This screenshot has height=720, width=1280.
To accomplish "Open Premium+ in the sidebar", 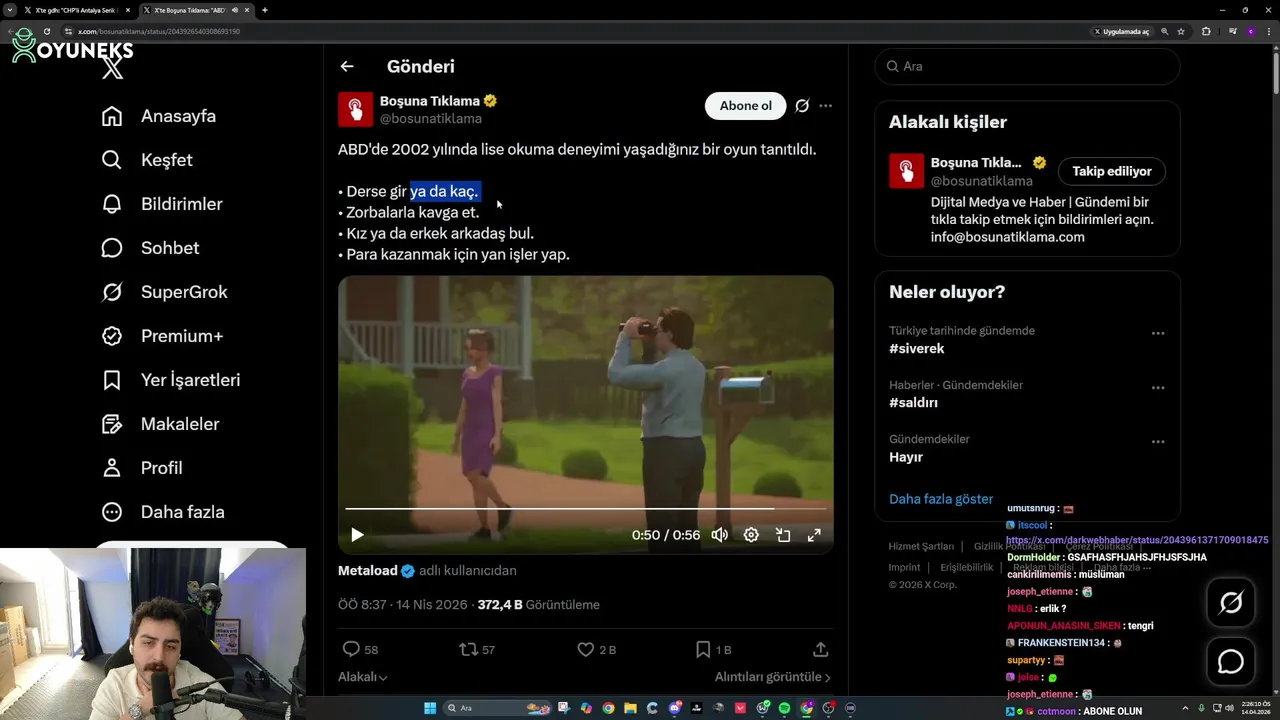I will click(x=162, y=336).
